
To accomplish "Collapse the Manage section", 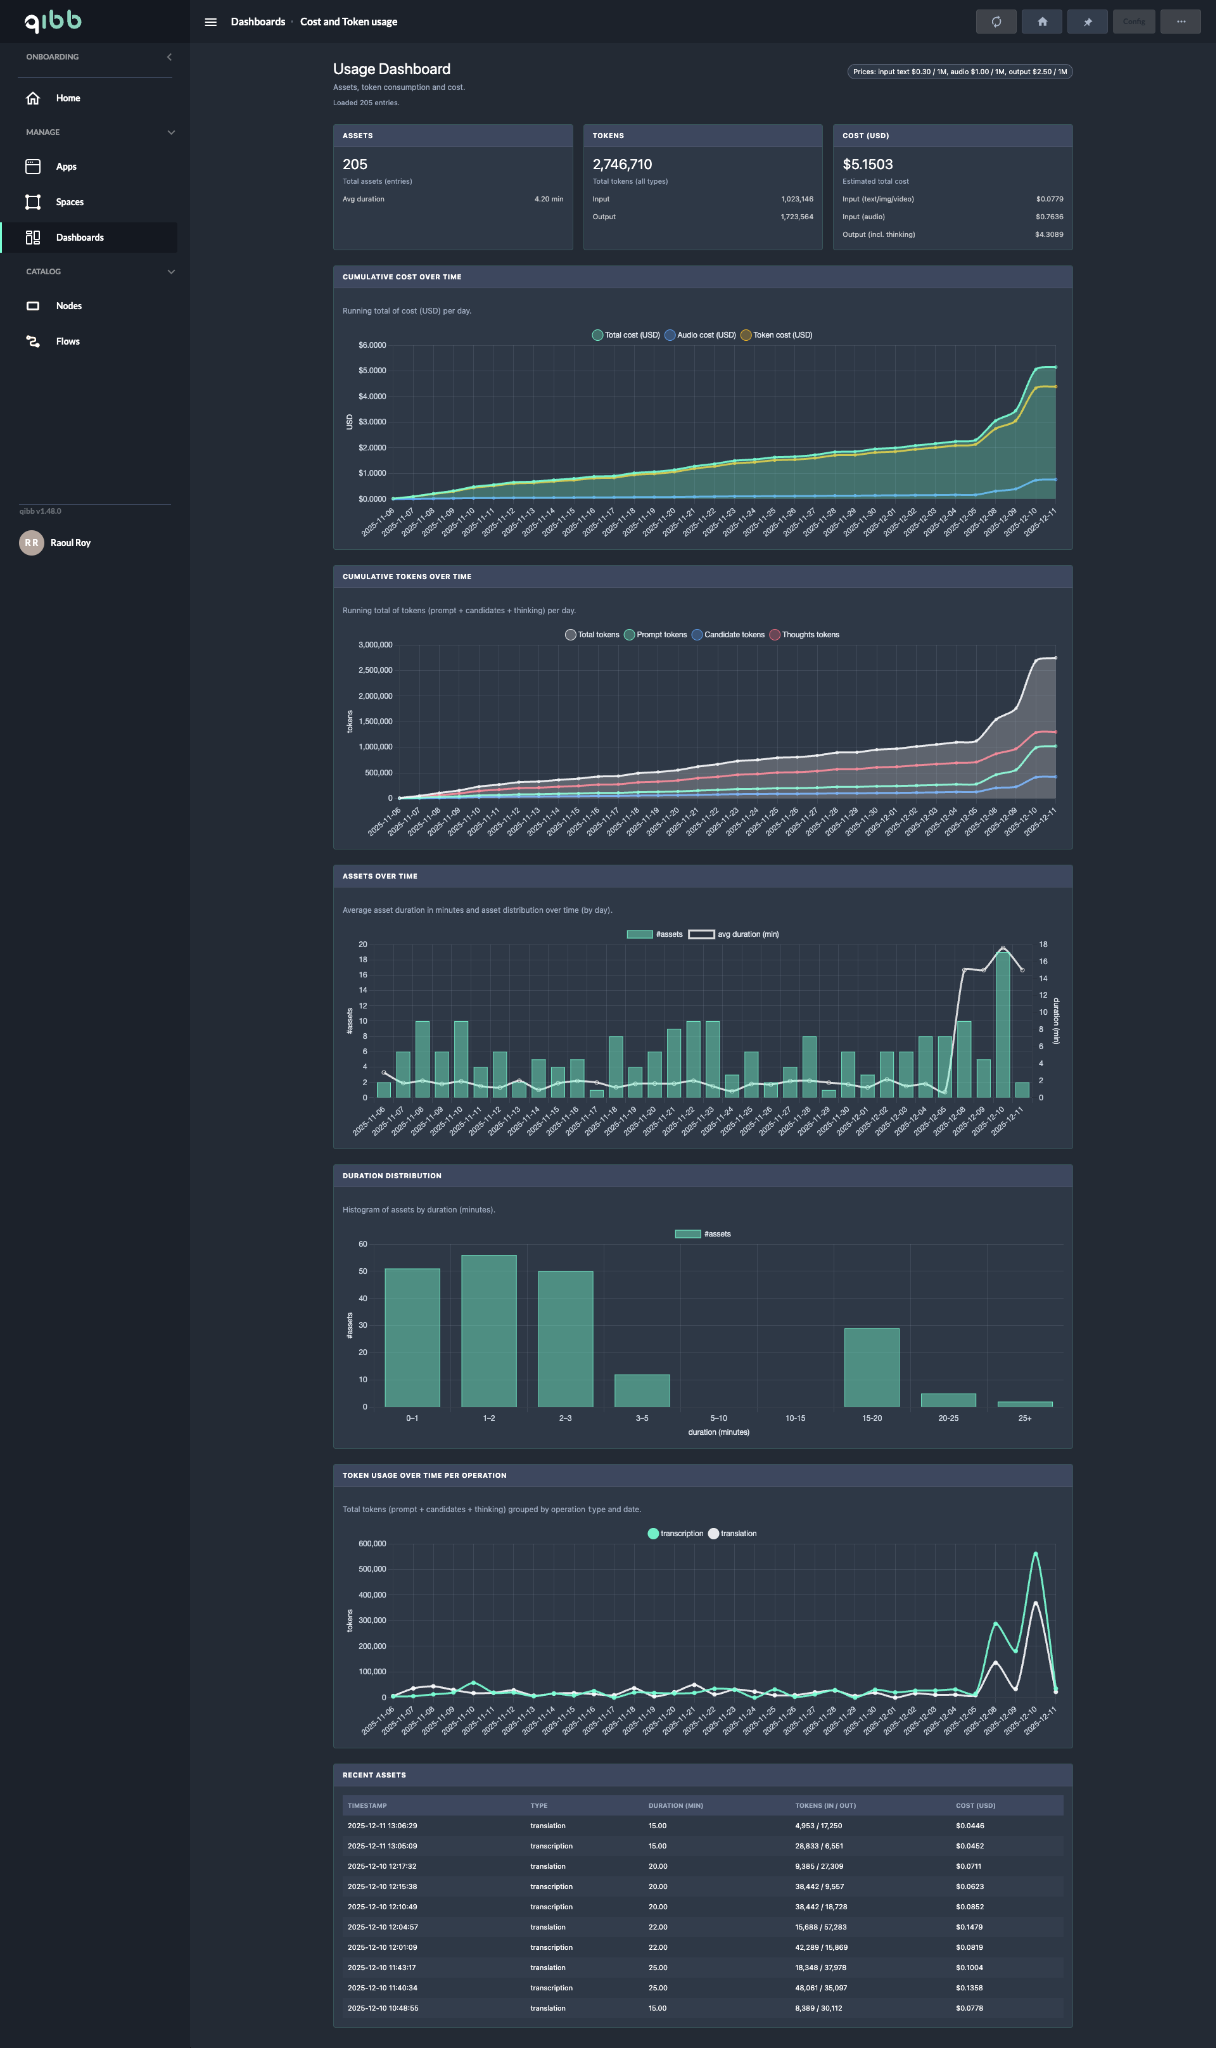I will click(x=171, y=132).
